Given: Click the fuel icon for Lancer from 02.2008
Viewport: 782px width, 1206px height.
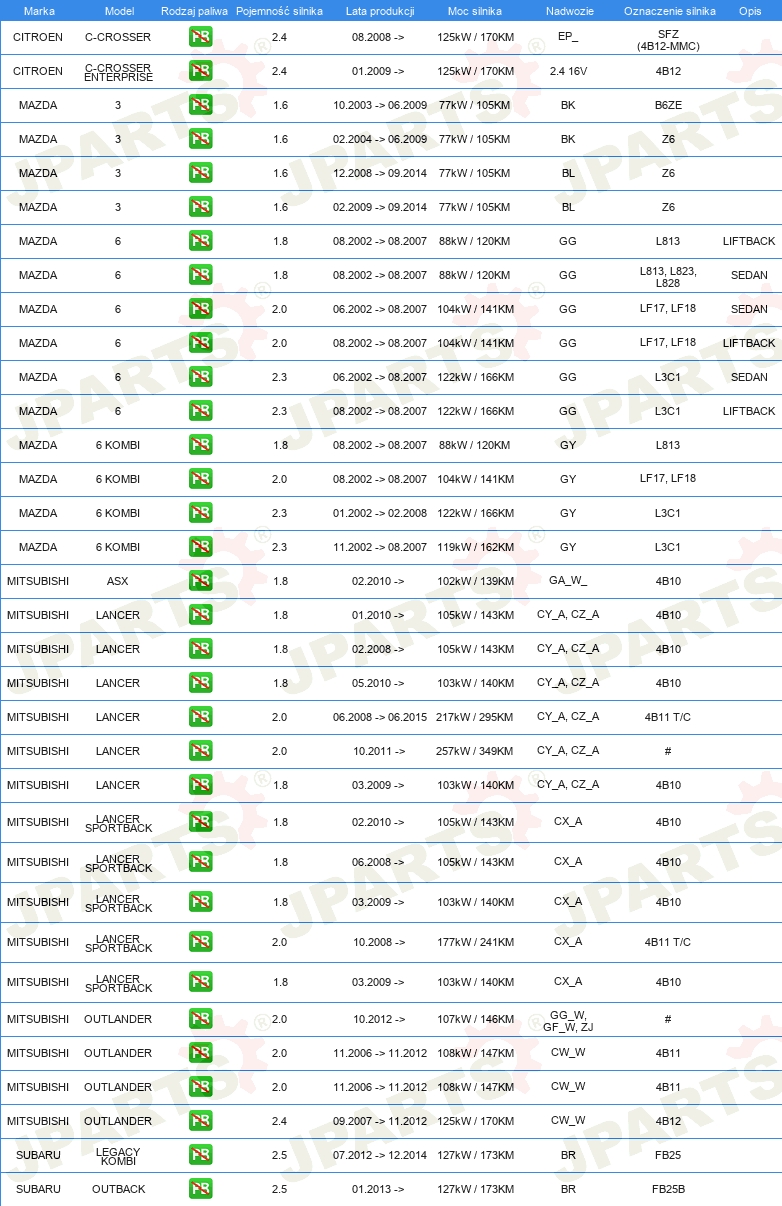Looking at the screenshot, I should pyautogui.click(x=200, y=650).
